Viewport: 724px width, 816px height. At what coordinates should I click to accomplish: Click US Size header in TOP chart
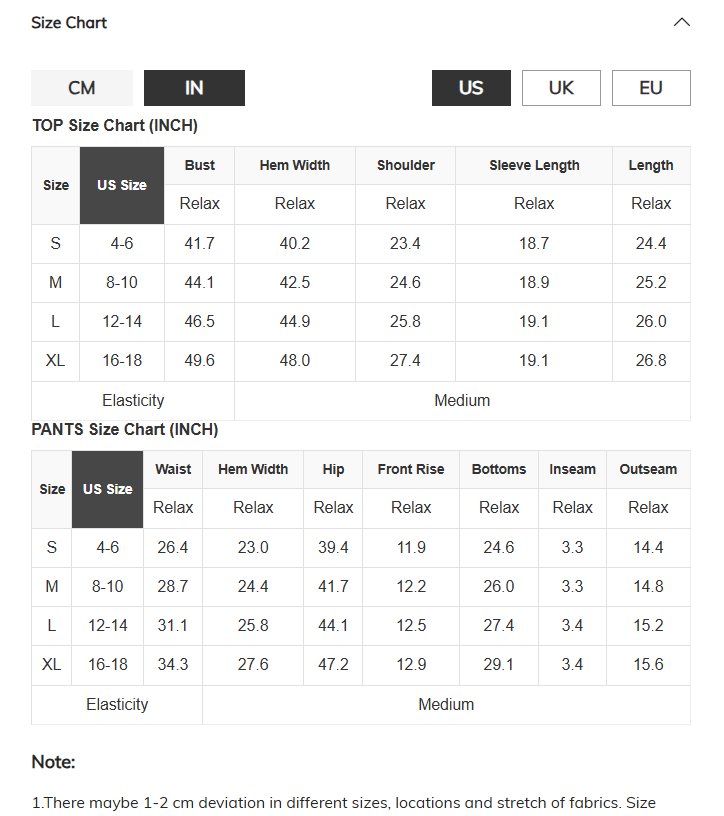[122, 185]
